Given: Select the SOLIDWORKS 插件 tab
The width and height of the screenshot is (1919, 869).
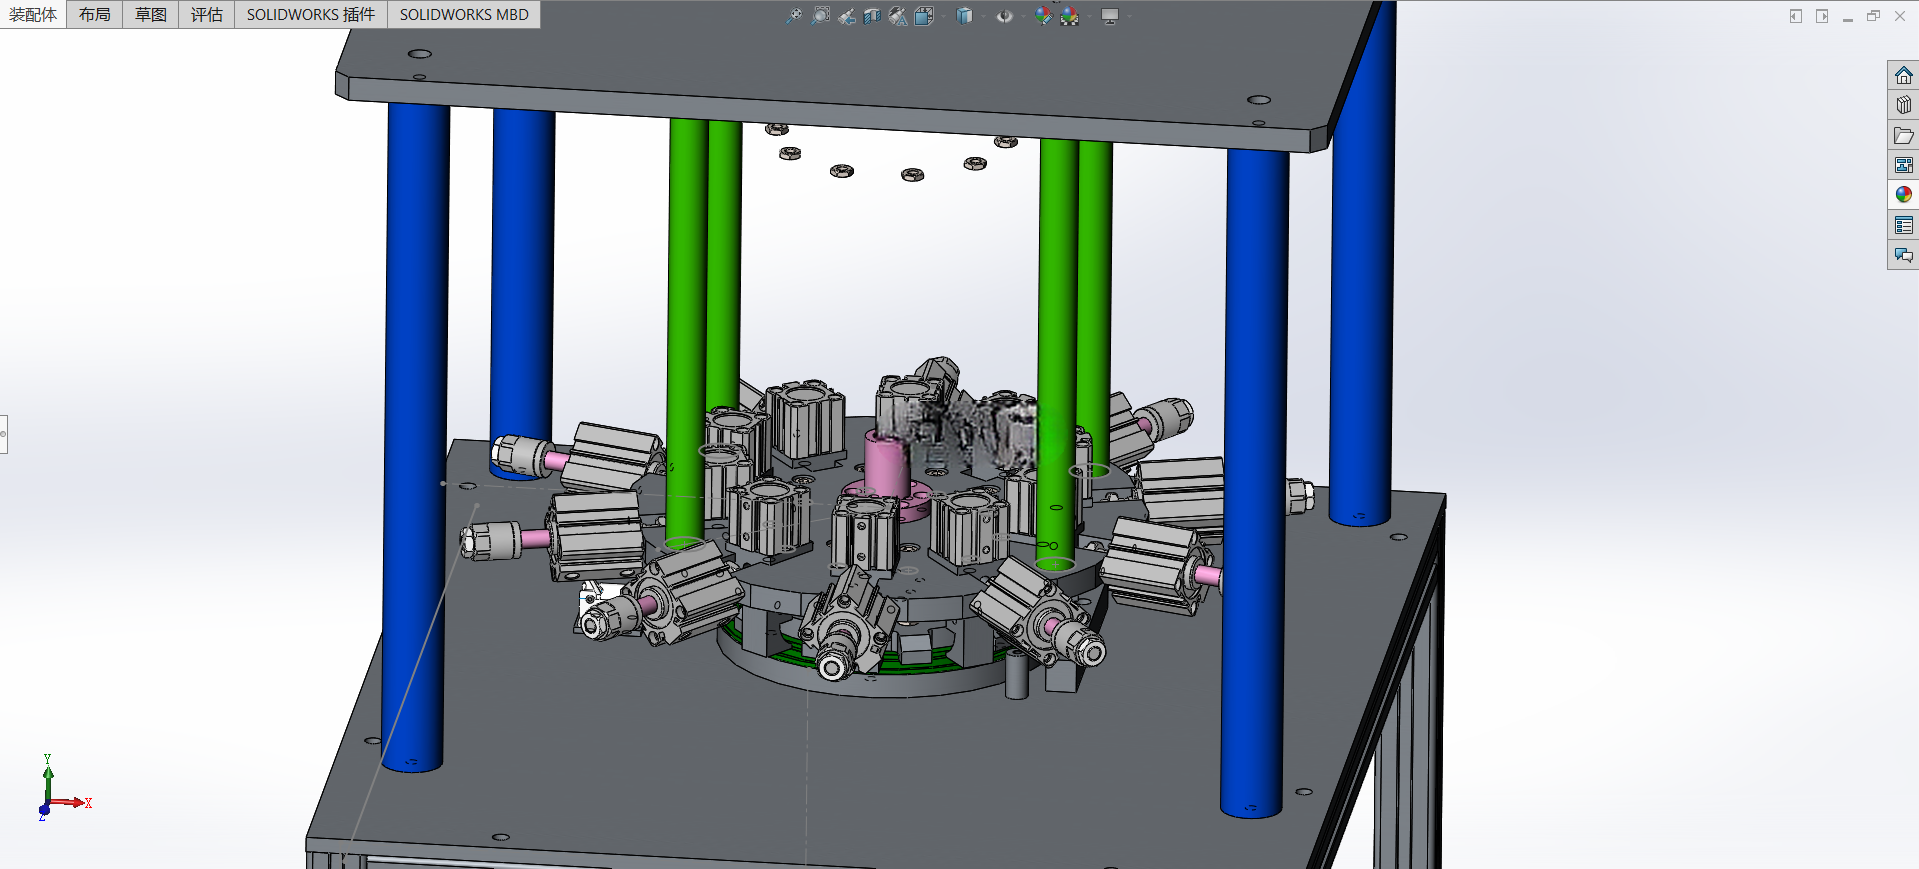Looking at the screenshot, I should 311,14.
